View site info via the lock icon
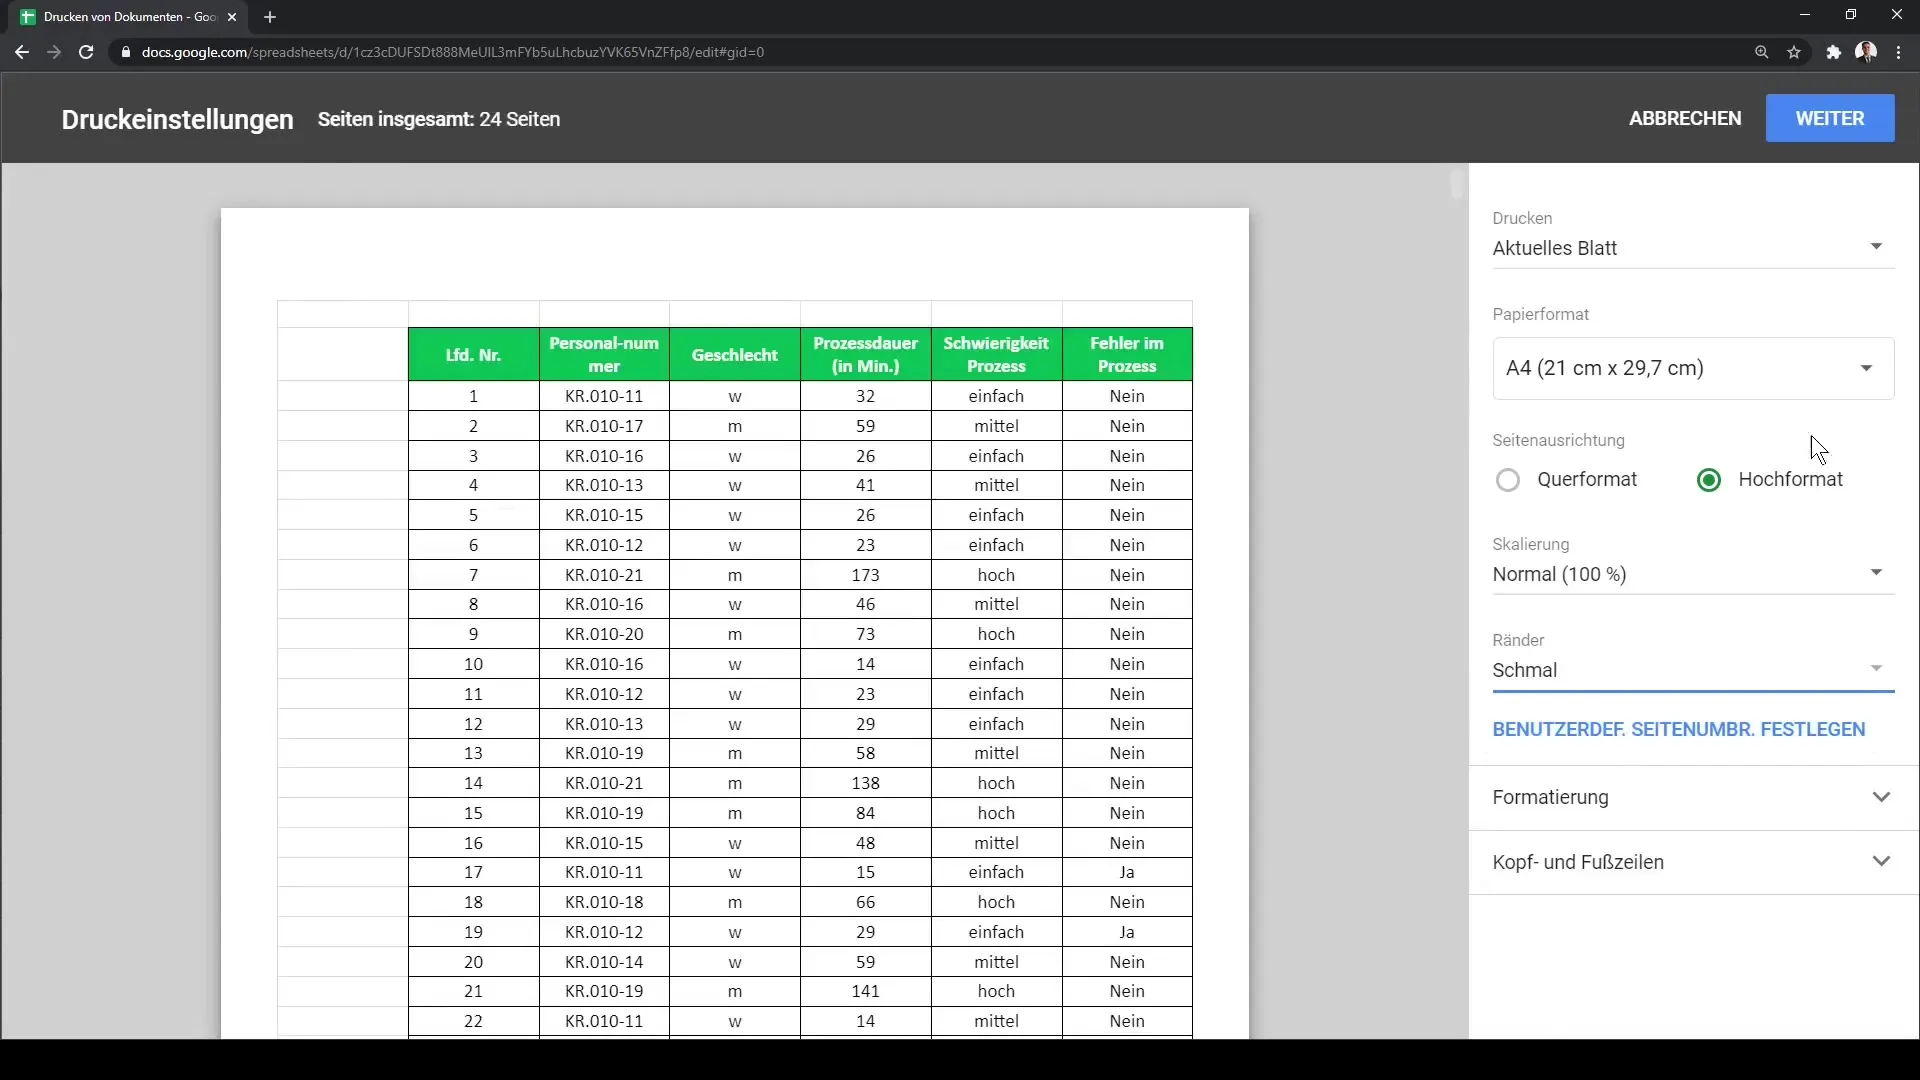The width and height of the screenshot is (1920, 1080). [126, 52]
